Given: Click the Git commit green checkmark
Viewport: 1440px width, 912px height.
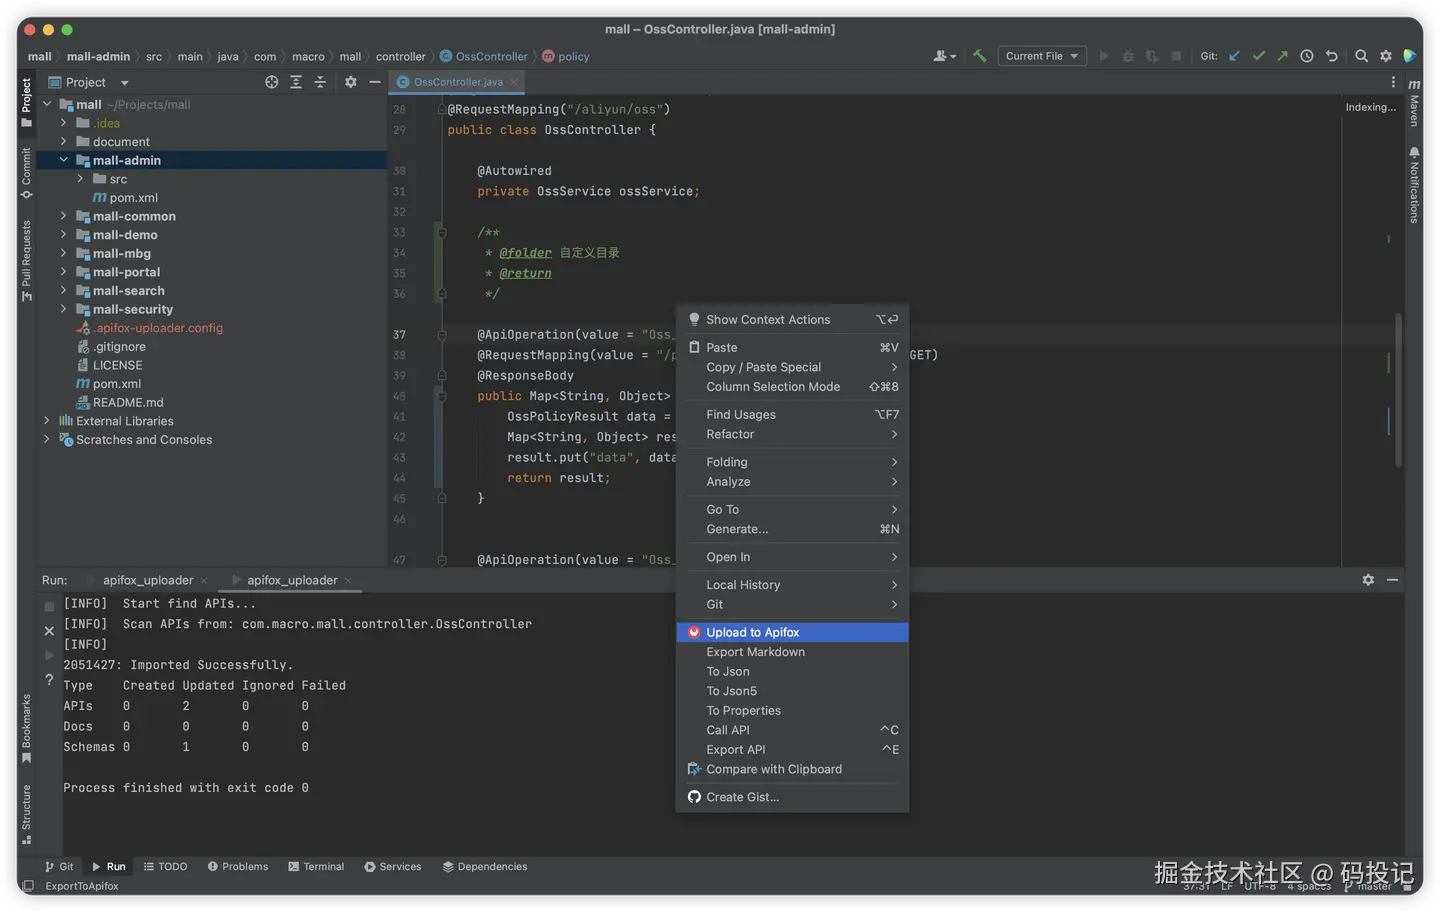Looking at the screenshot, I should (x=1258, y=56).
